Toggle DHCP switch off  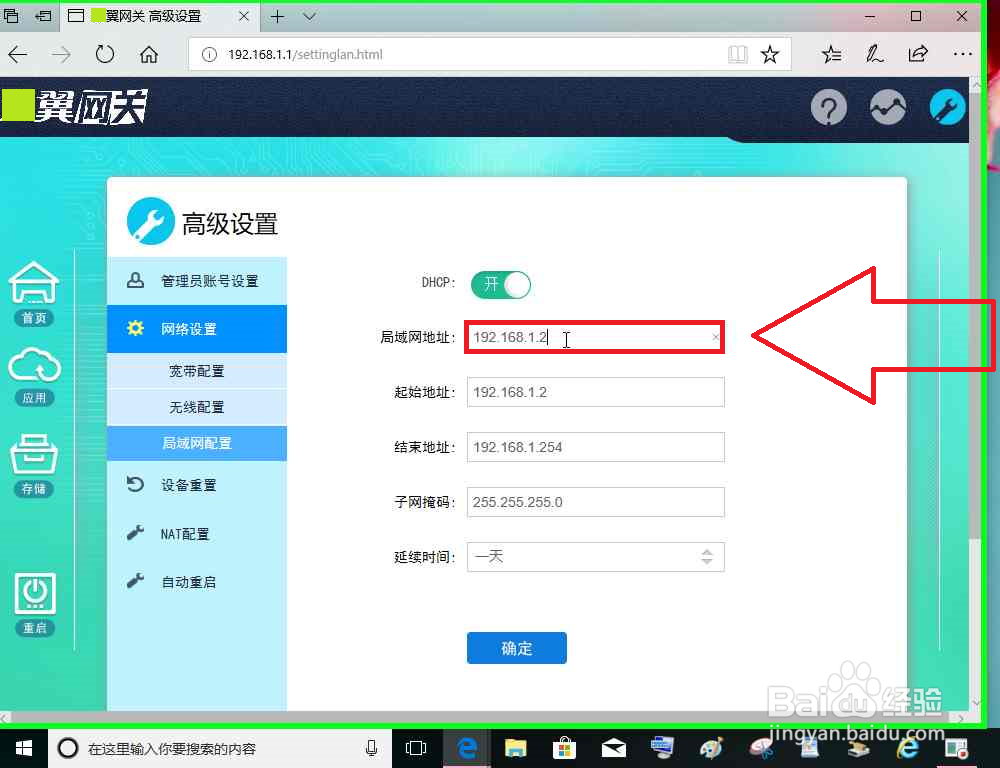(501, 284)
